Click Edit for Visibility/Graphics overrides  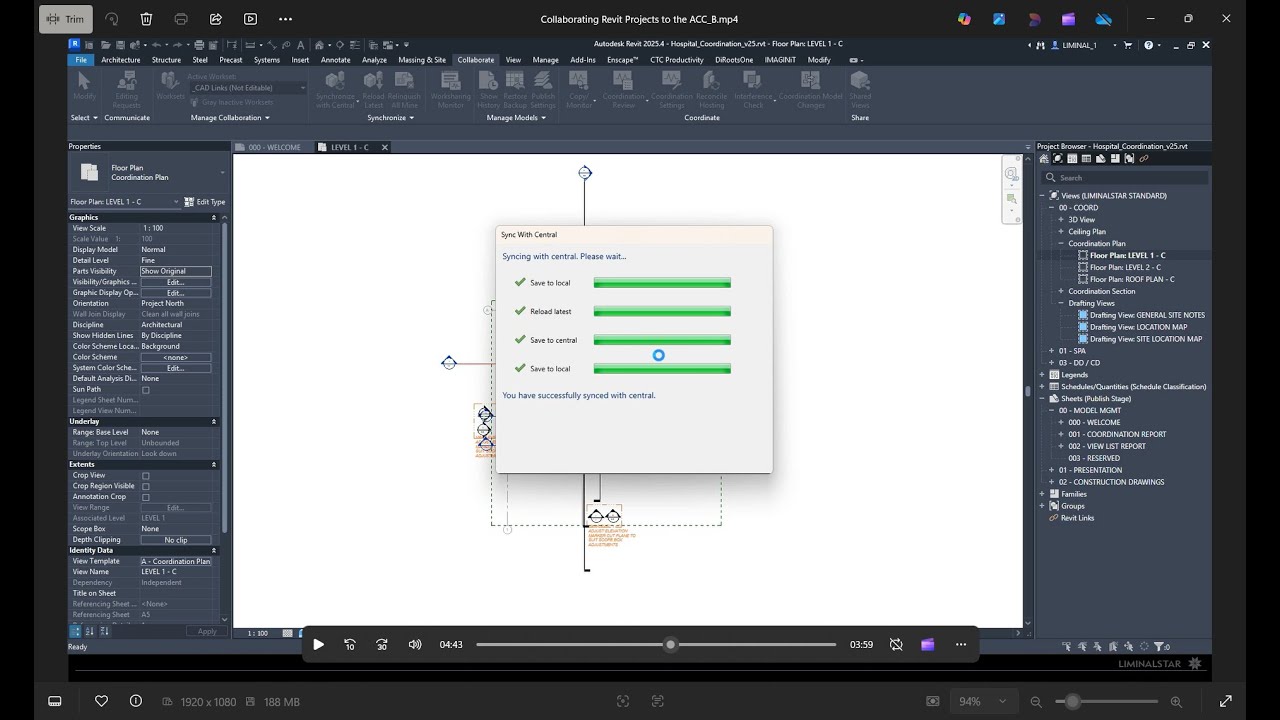(x=176, y=282)
